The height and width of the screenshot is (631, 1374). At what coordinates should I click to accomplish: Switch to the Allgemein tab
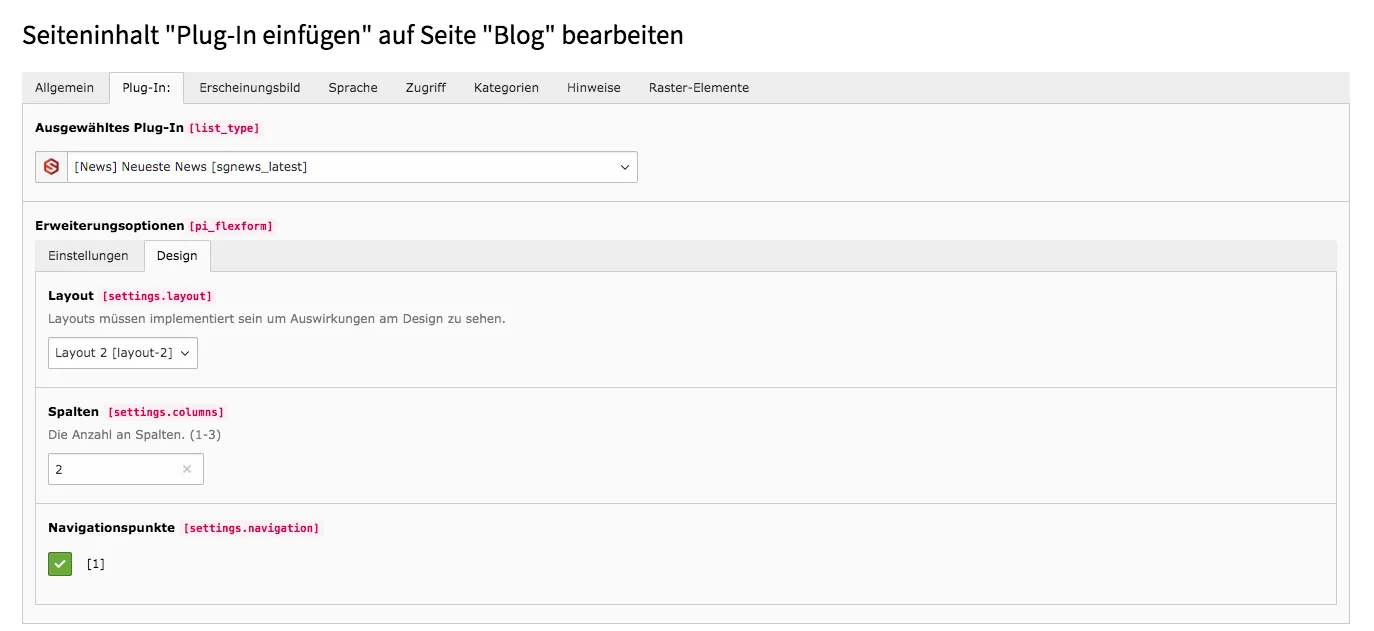64,88
